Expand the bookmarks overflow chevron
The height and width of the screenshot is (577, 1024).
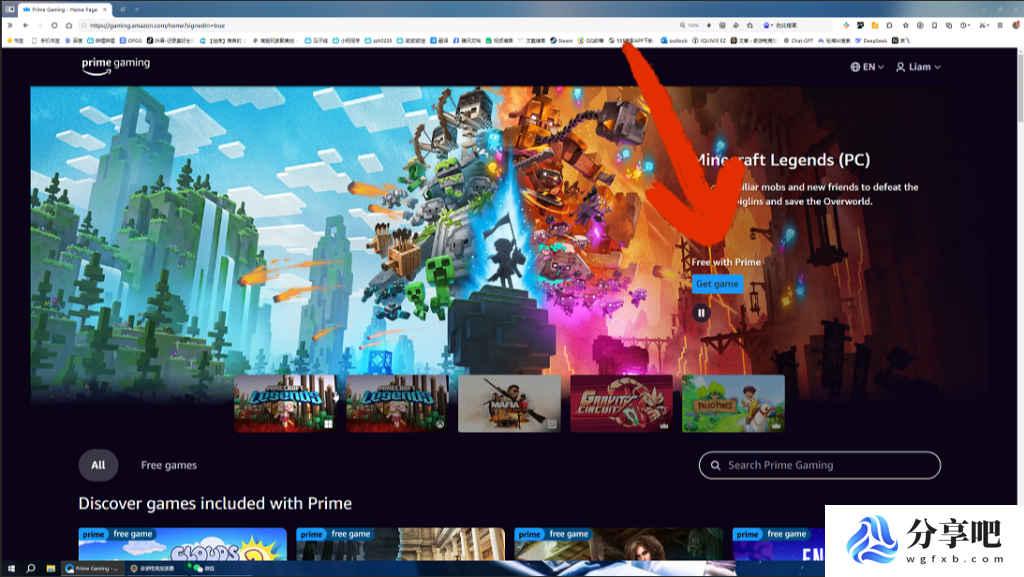click(x=9, y=25)
